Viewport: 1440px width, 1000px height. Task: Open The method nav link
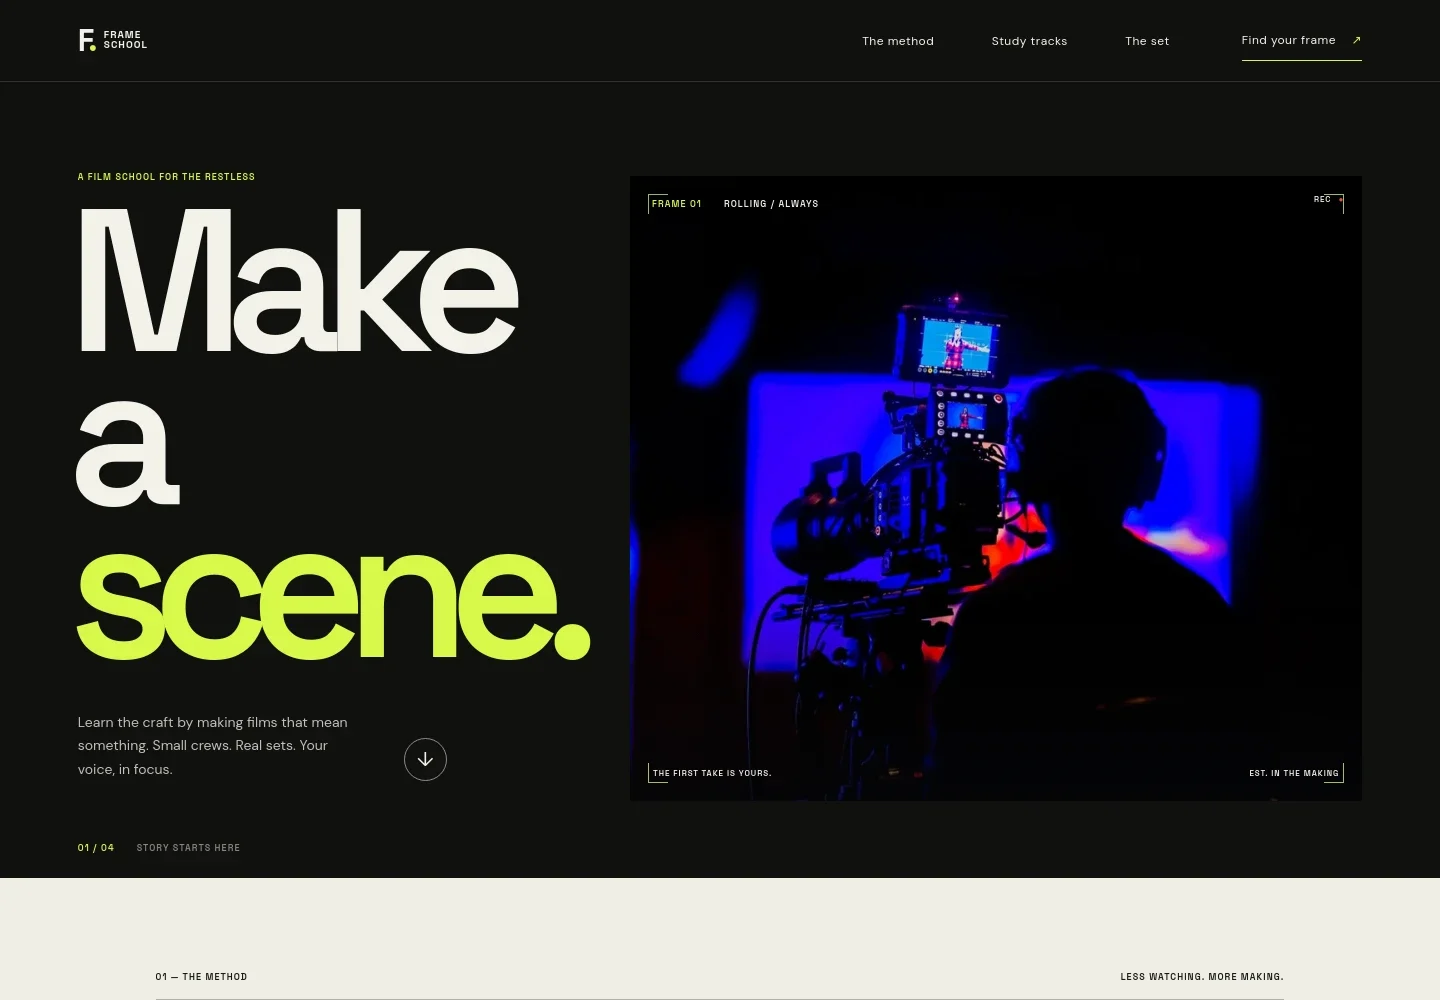(x=898, y=41)
